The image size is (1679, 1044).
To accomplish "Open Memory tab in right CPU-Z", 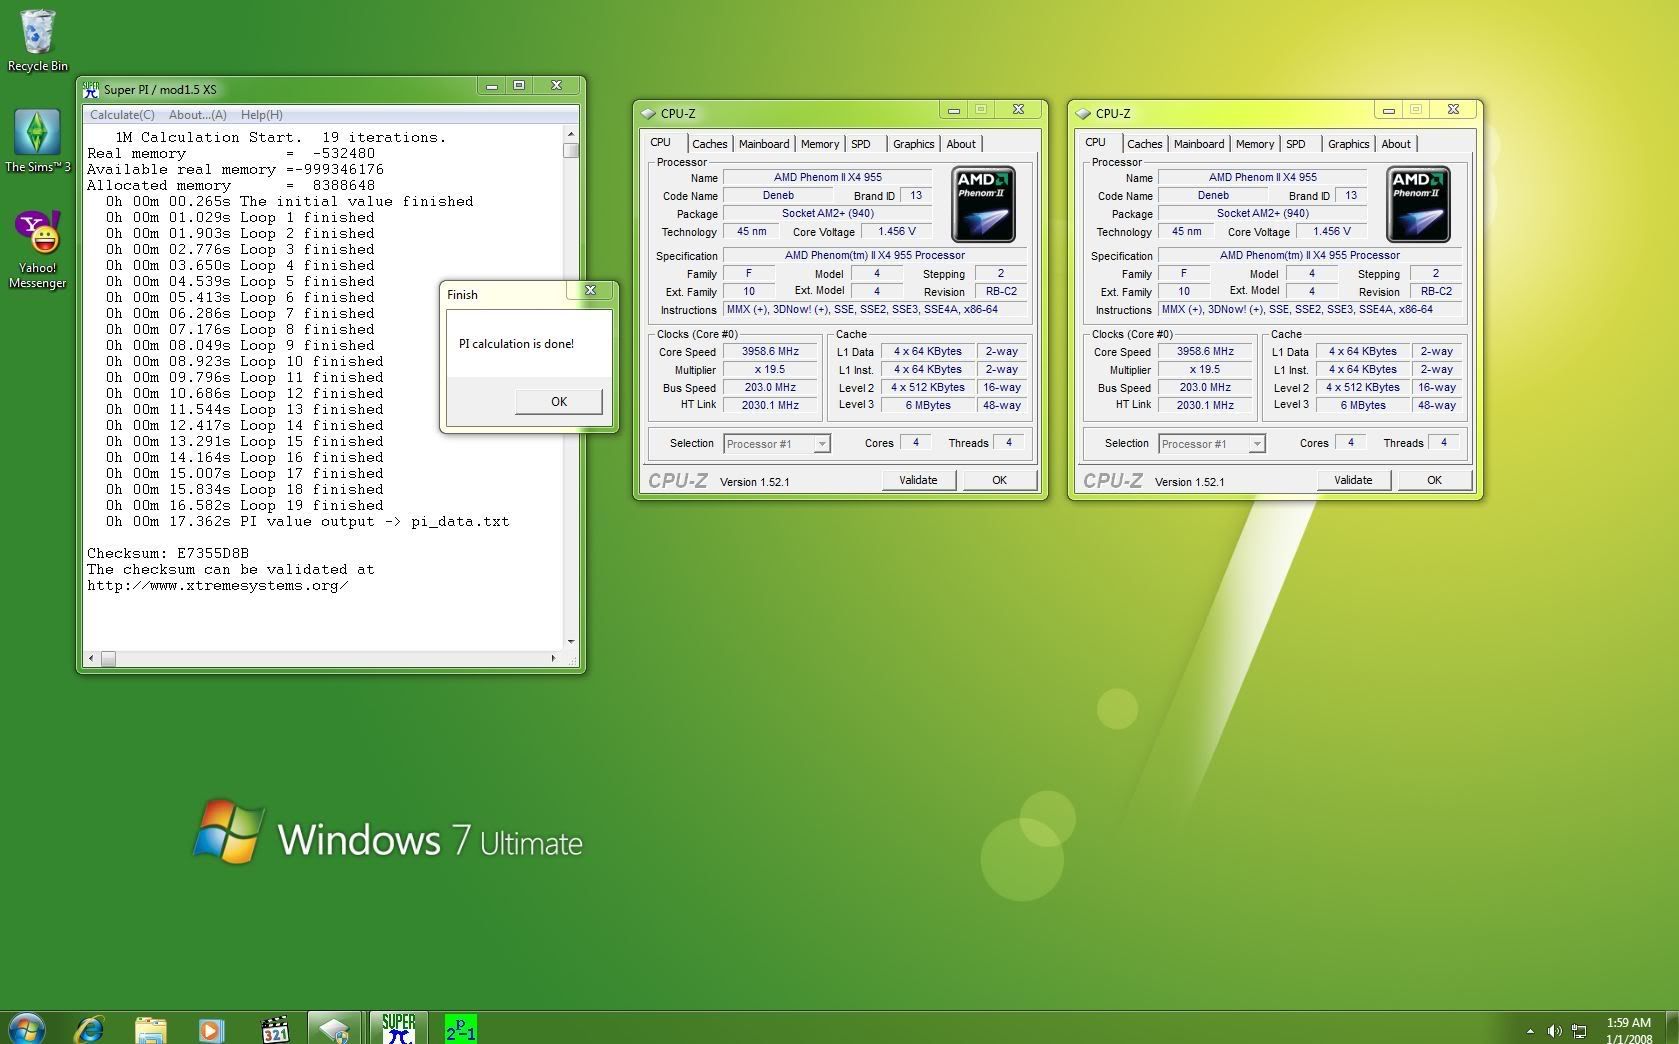I will tap(1255, 144).
